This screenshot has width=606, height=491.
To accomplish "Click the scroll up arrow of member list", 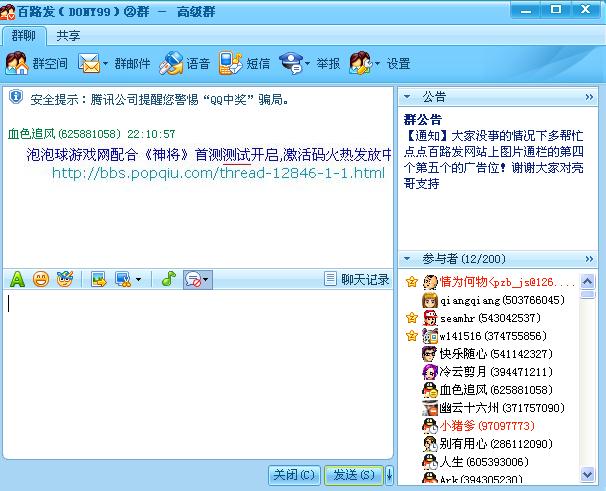I will [x=587, y=281].
